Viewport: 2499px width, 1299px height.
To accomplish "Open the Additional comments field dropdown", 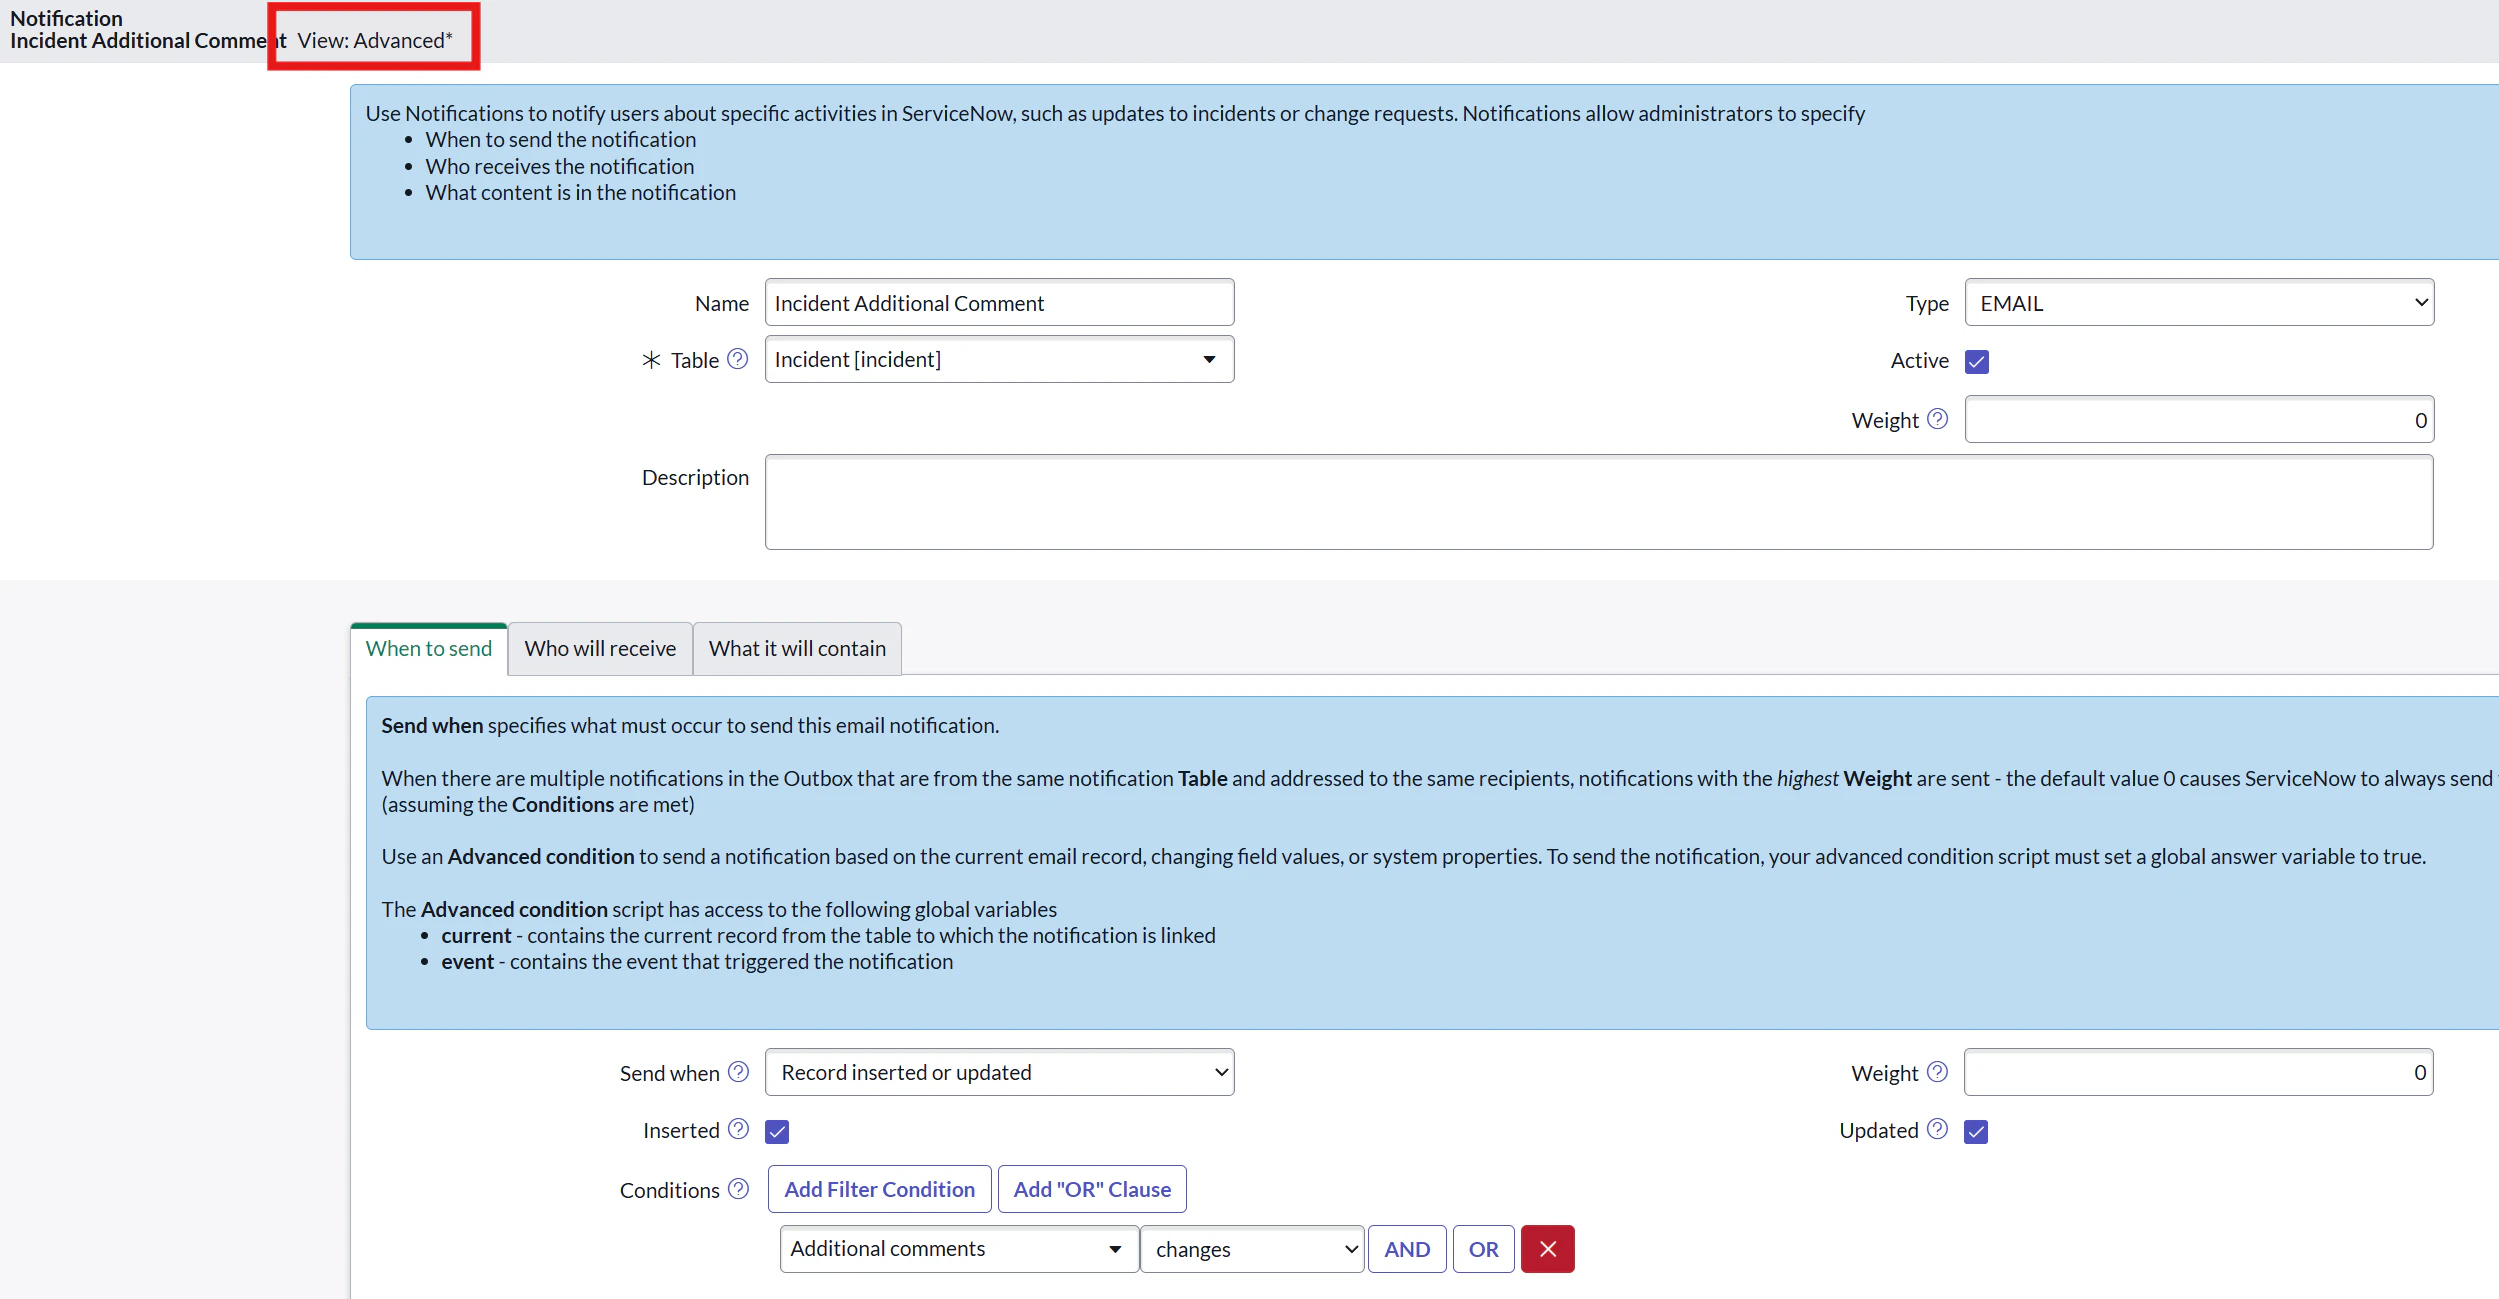I will (959, 1249).
